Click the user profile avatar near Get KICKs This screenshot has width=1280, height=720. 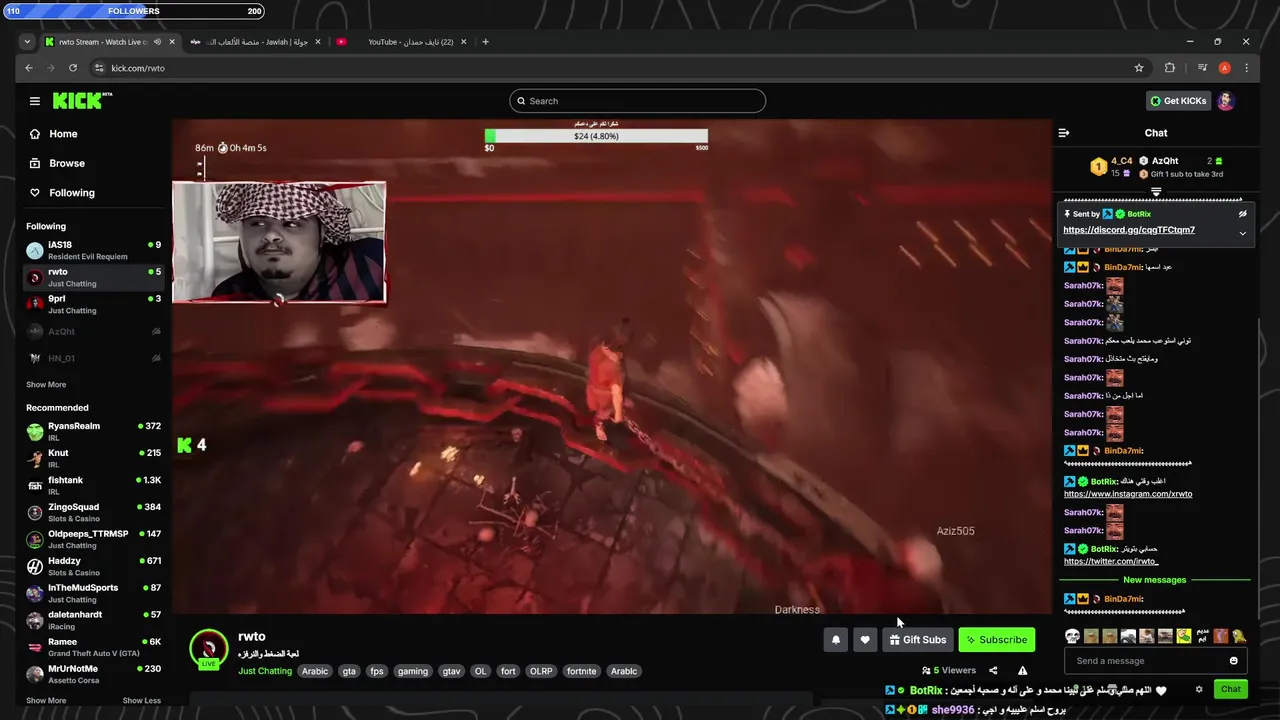pyautogui.click(x=1226, y=101)
